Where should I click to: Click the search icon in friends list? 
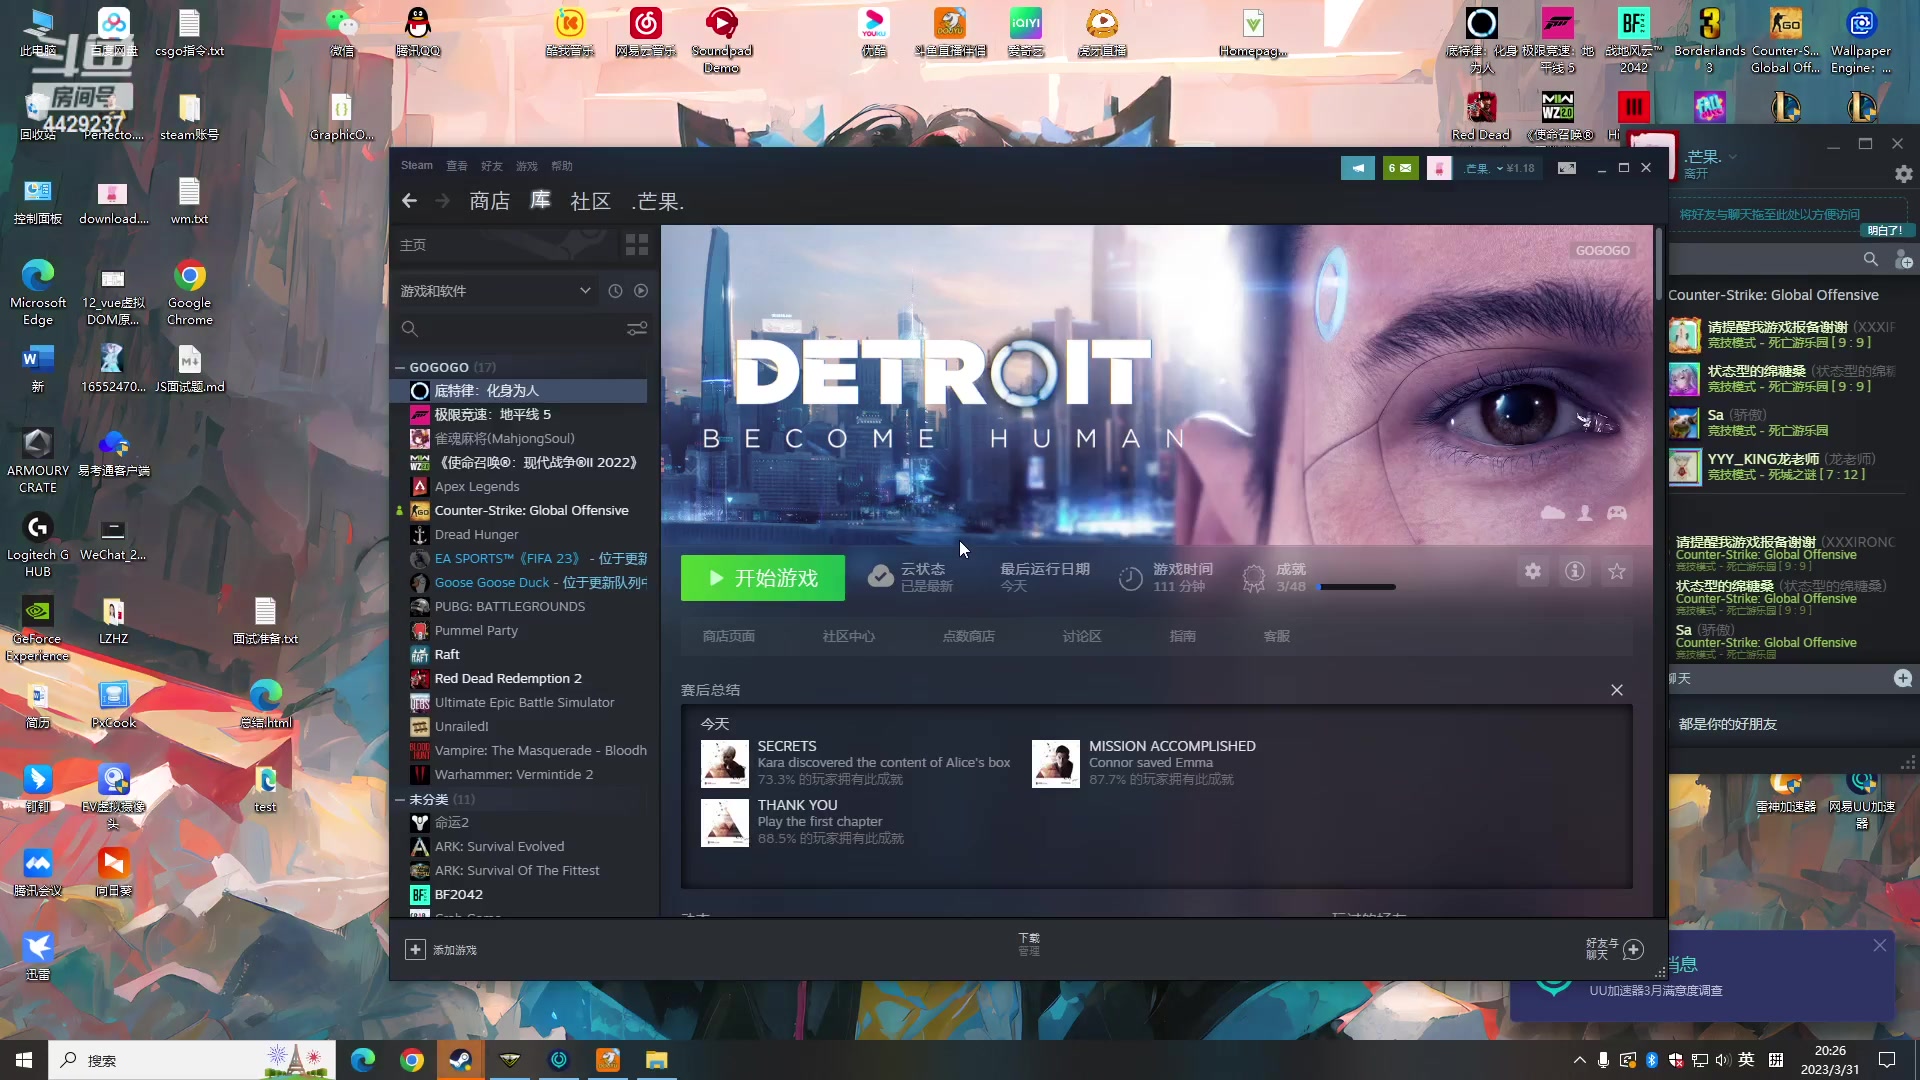point(1870,259)
